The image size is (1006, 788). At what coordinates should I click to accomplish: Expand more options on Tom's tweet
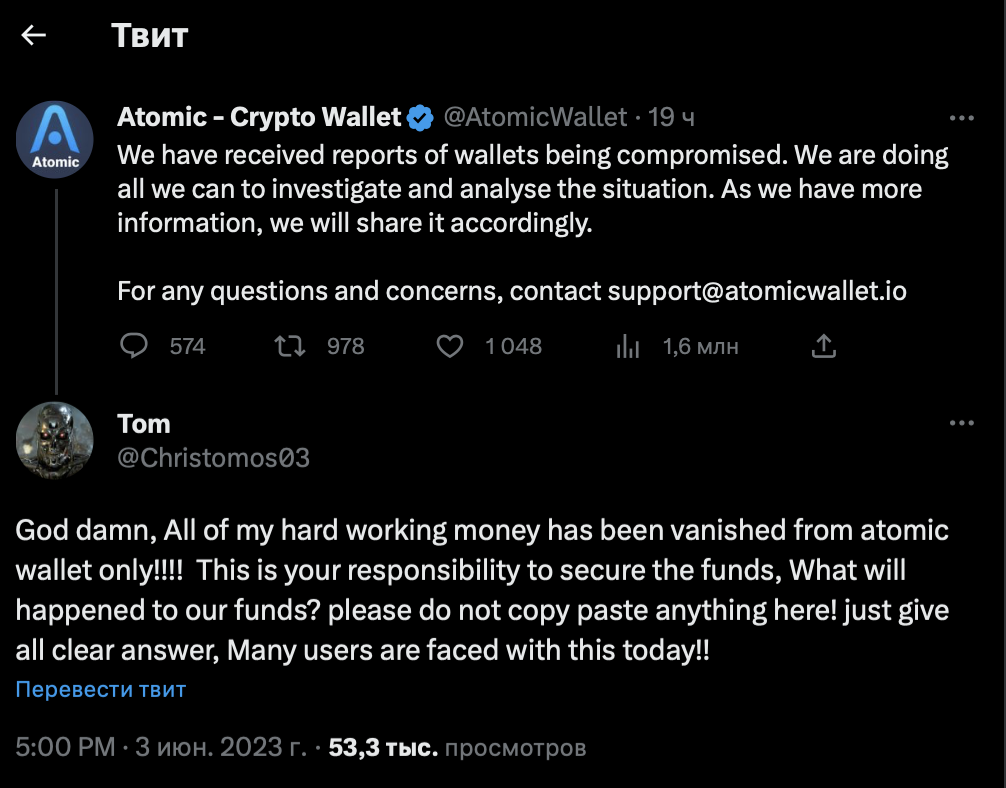961,423
